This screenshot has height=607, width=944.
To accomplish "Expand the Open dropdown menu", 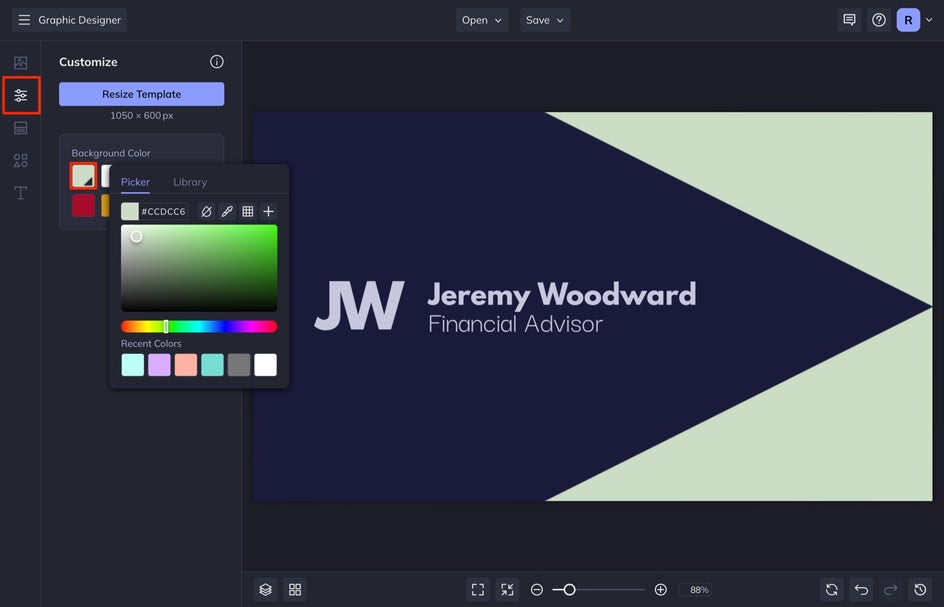I will coord(482,20).
